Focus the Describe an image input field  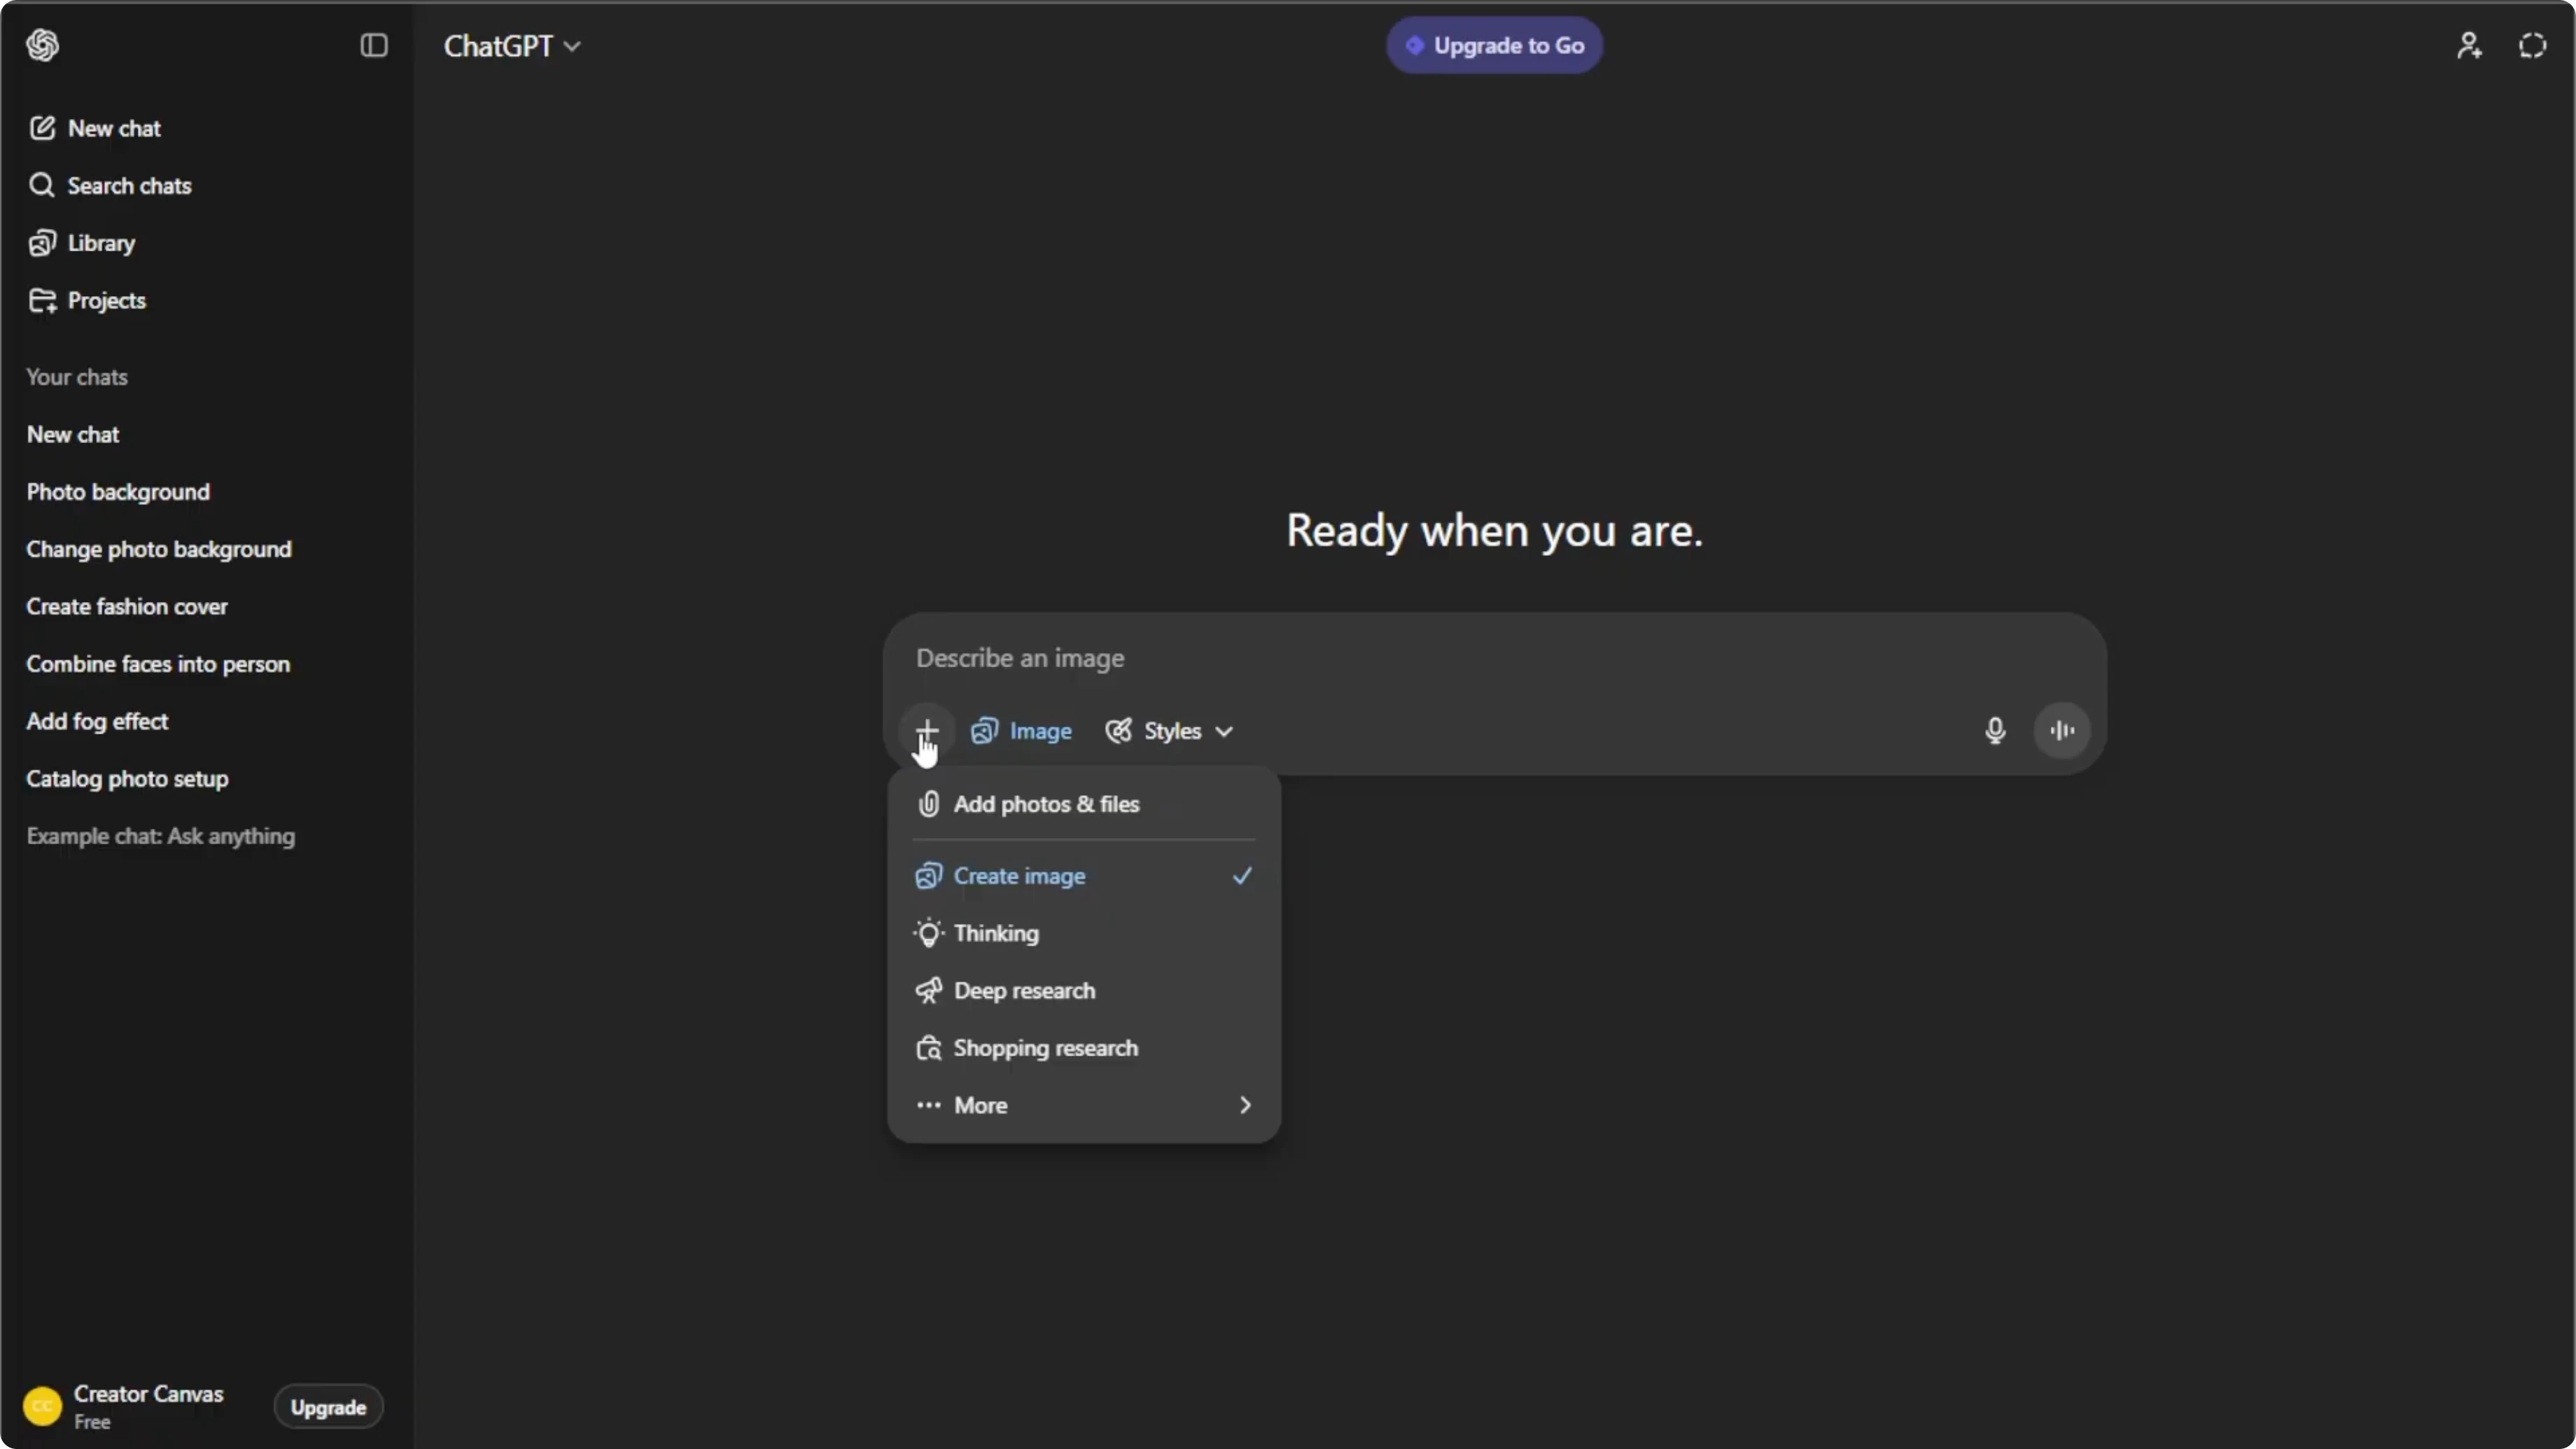coord(1494,658)
